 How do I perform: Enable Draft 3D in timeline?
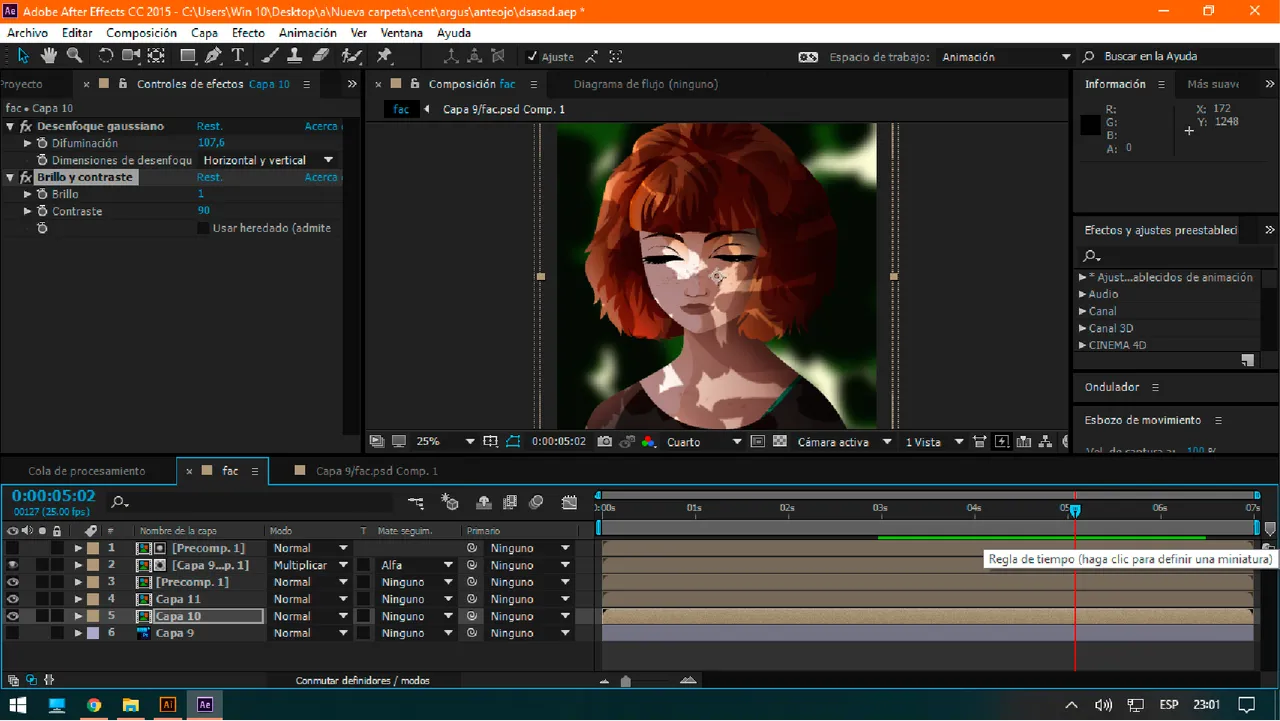pyautogui.click(x=450, y=502)
